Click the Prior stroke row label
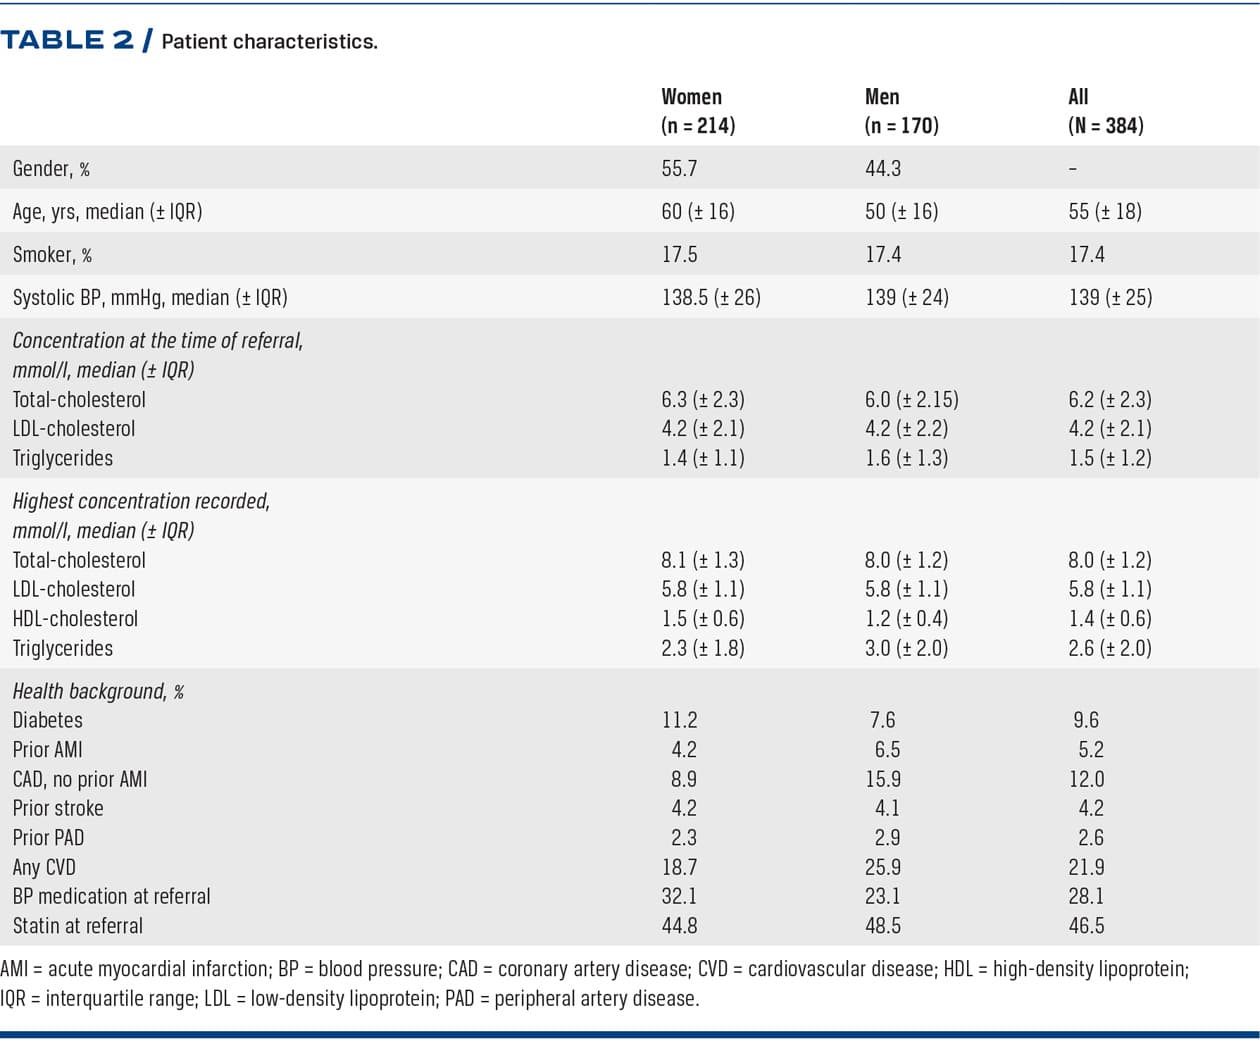 tap(58, 808)
